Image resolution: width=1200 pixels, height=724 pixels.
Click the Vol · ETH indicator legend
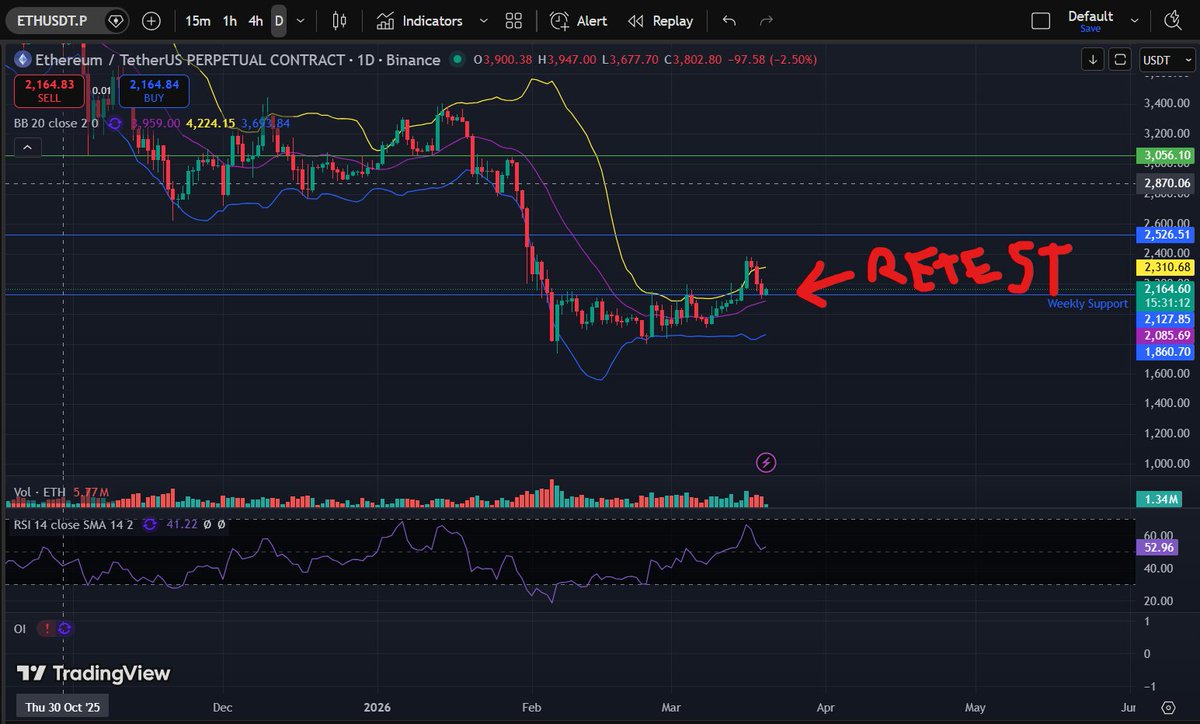(x=40, y=492)
